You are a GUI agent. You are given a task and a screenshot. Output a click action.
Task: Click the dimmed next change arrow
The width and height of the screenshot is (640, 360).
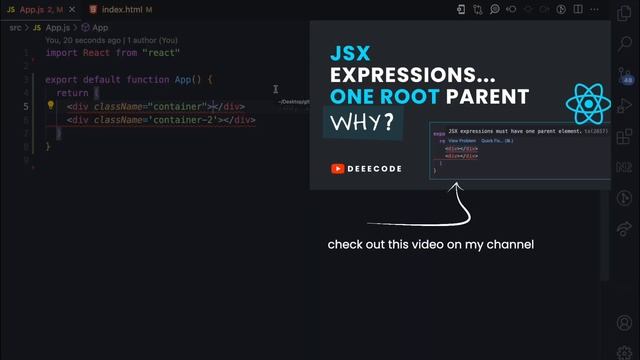click(544, 9)
